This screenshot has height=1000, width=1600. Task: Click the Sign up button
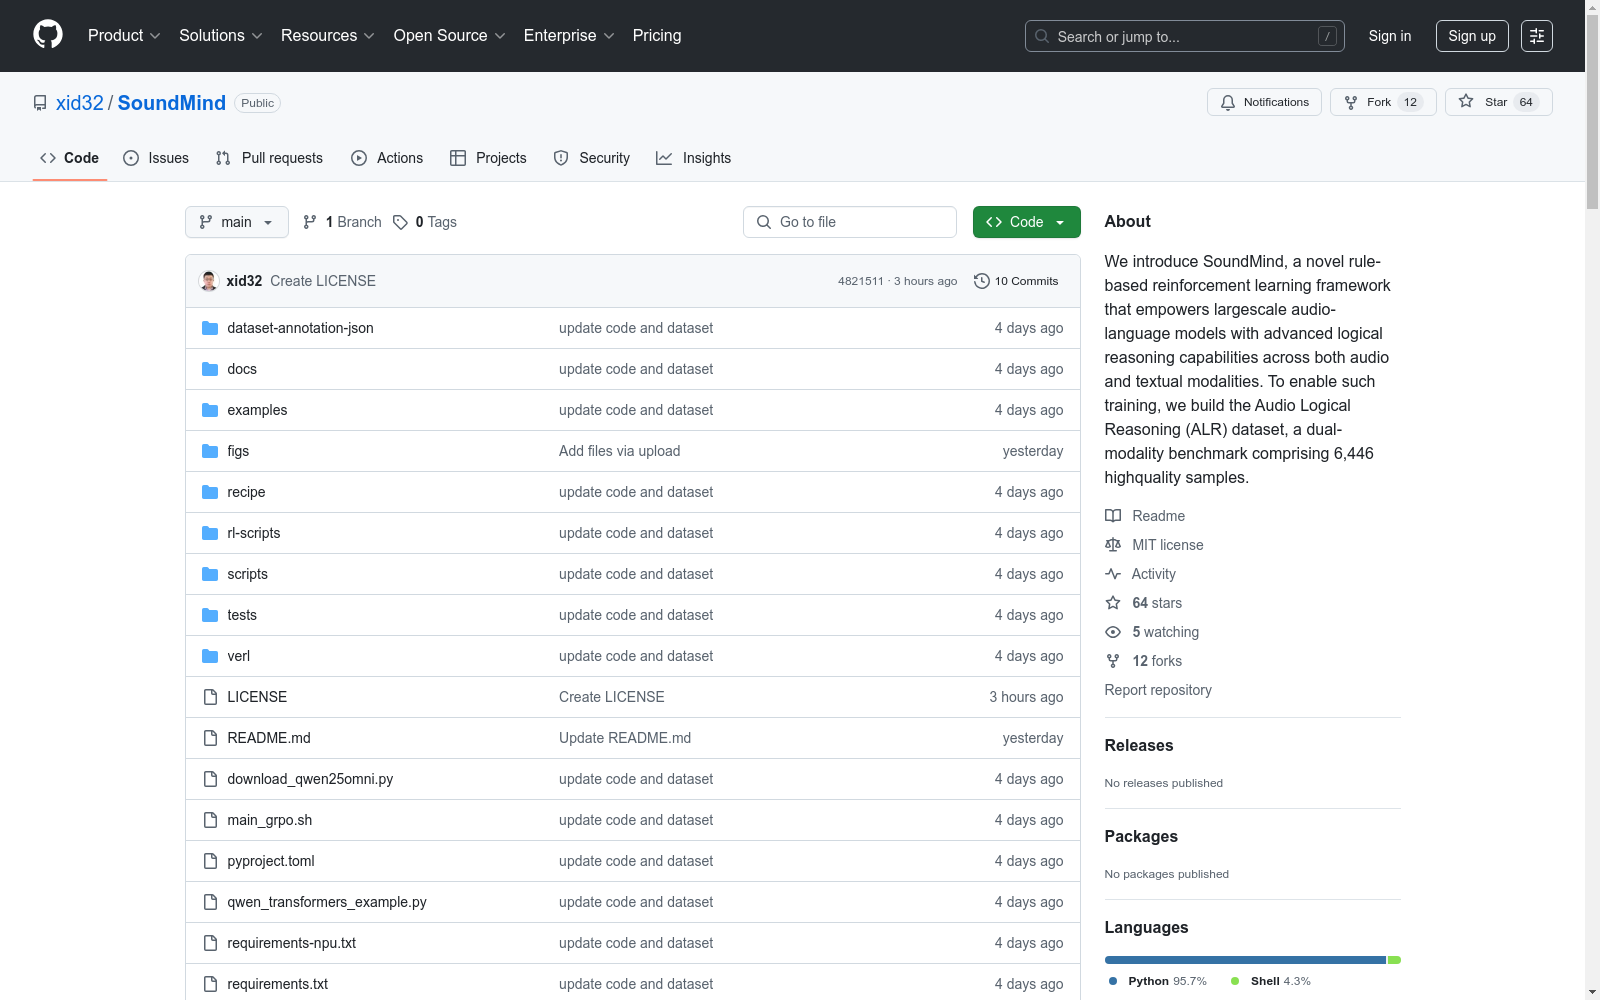click(1472, 36)
